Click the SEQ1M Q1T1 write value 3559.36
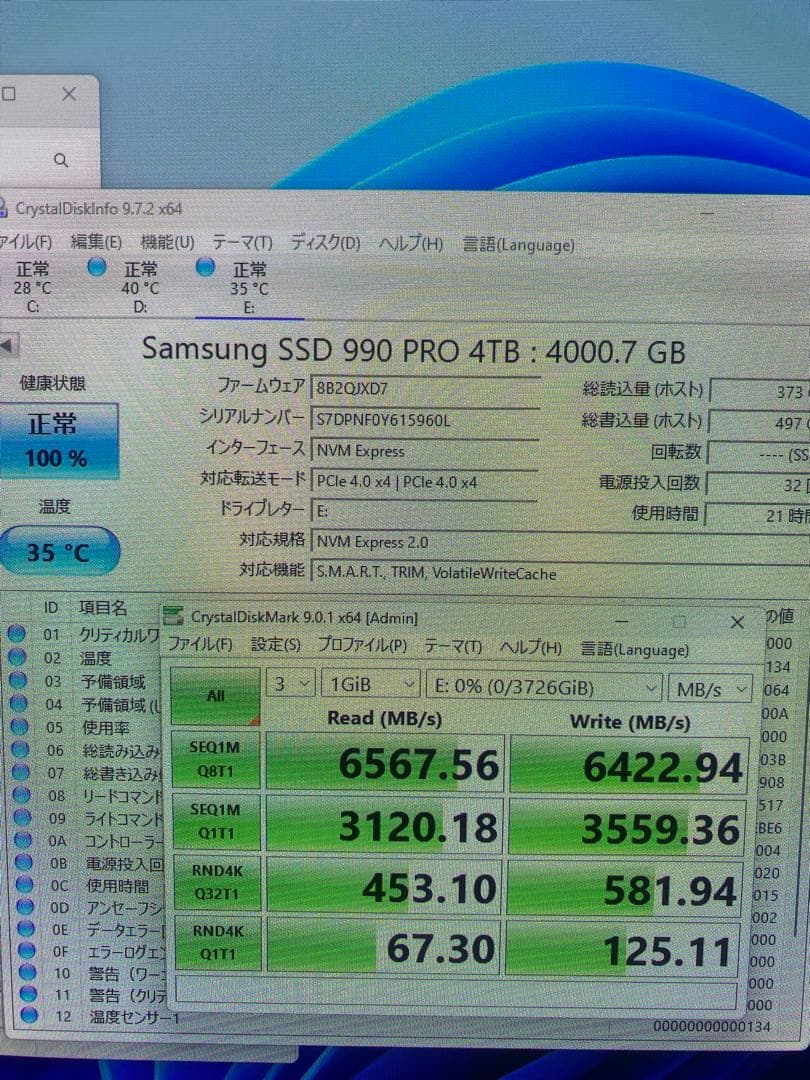The image size is (810, 1080). [627, 827]
